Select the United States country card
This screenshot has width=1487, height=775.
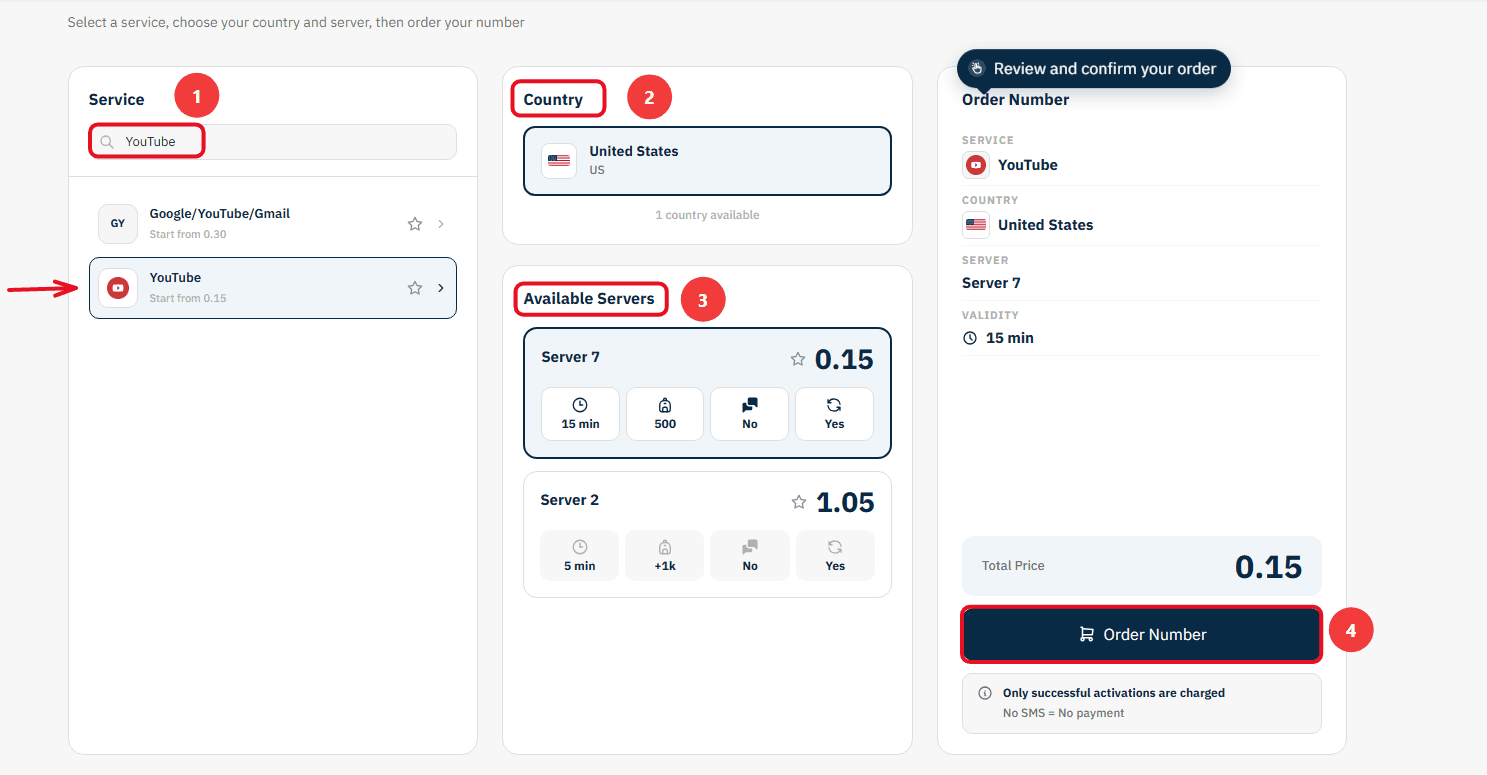[707, 161]
